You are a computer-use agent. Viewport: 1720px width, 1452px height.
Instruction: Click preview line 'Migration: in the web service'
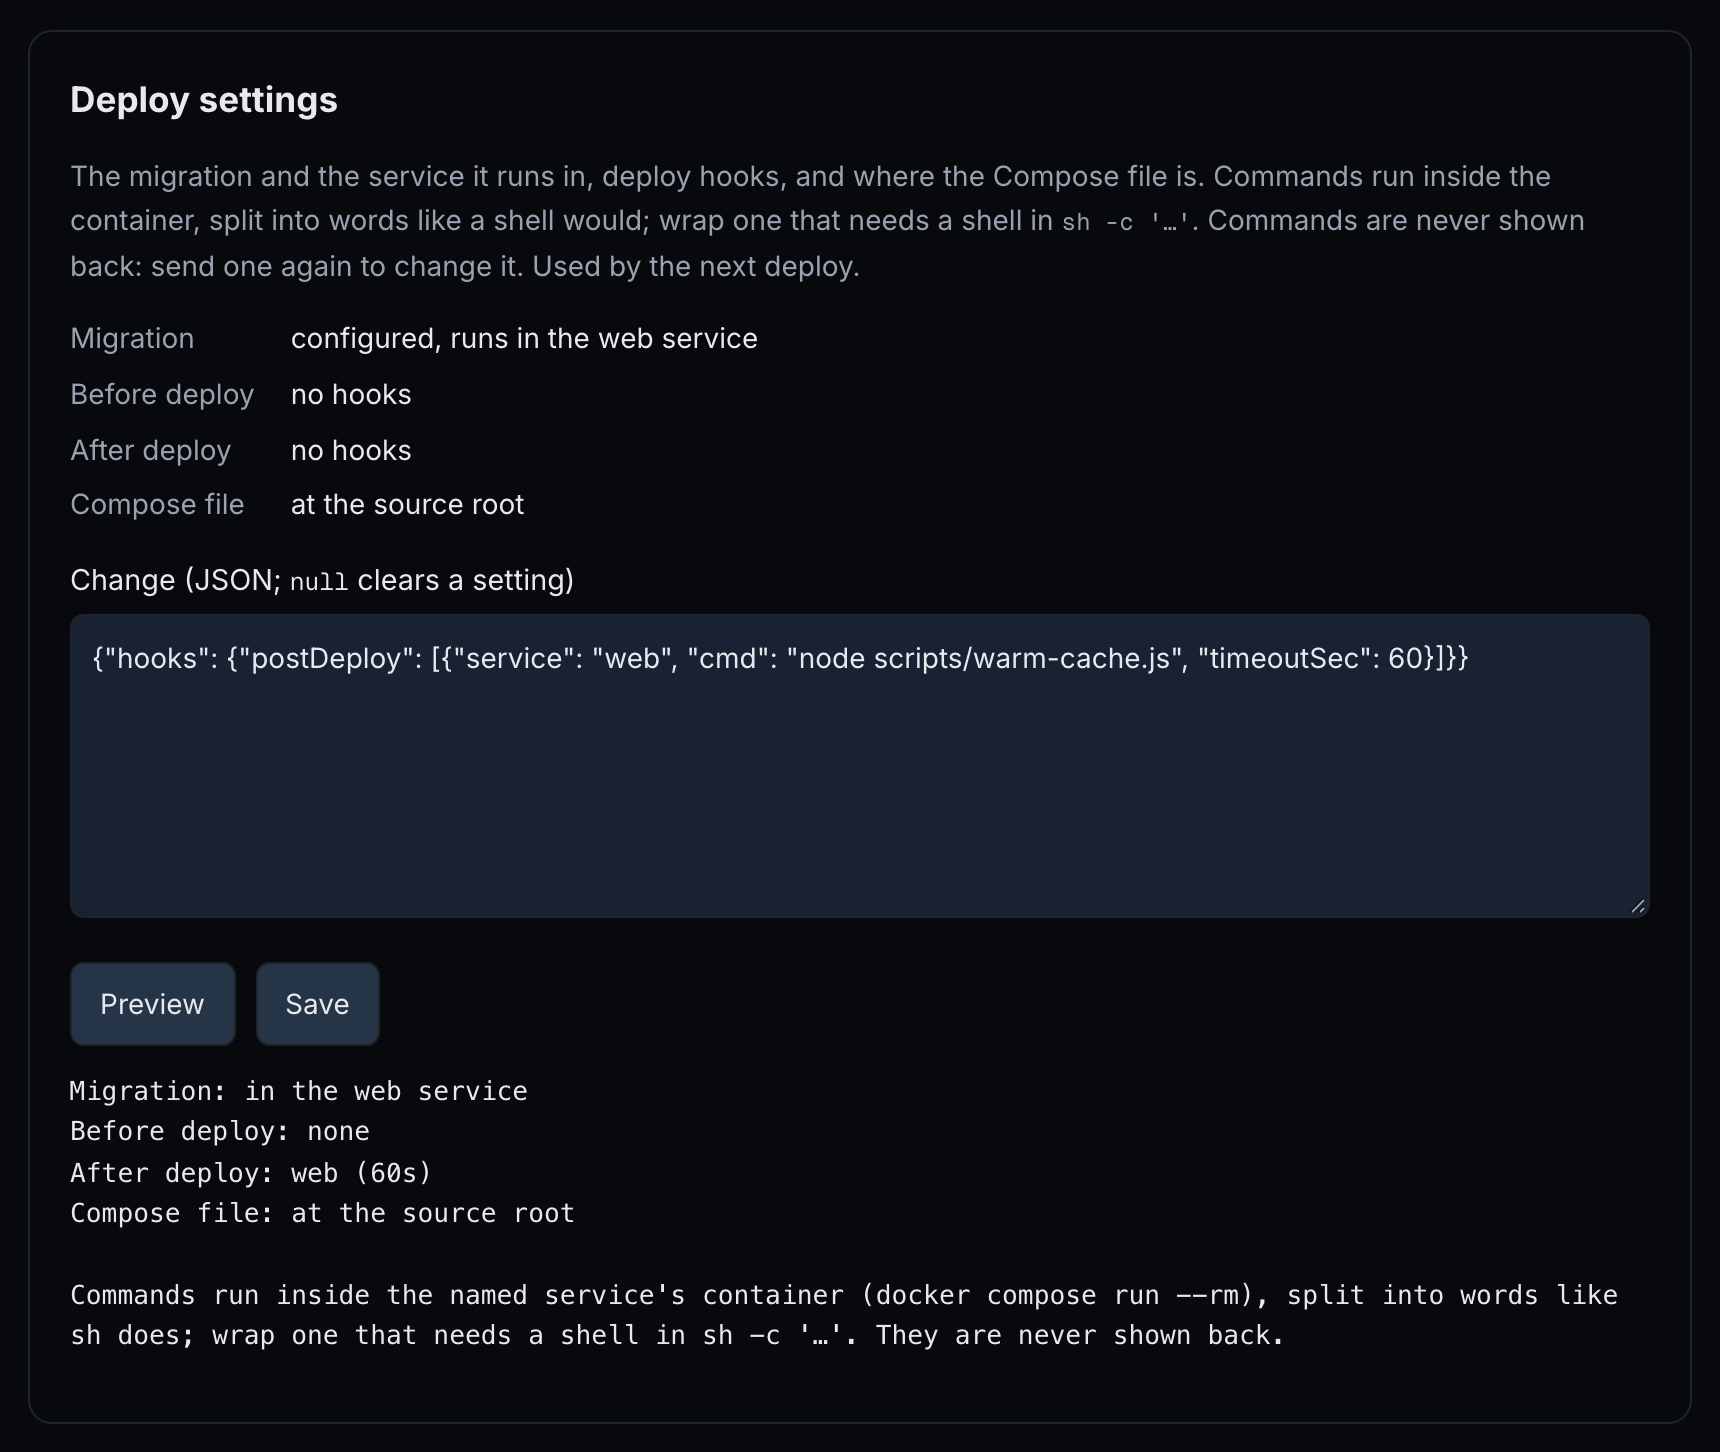coord(299,1091)
